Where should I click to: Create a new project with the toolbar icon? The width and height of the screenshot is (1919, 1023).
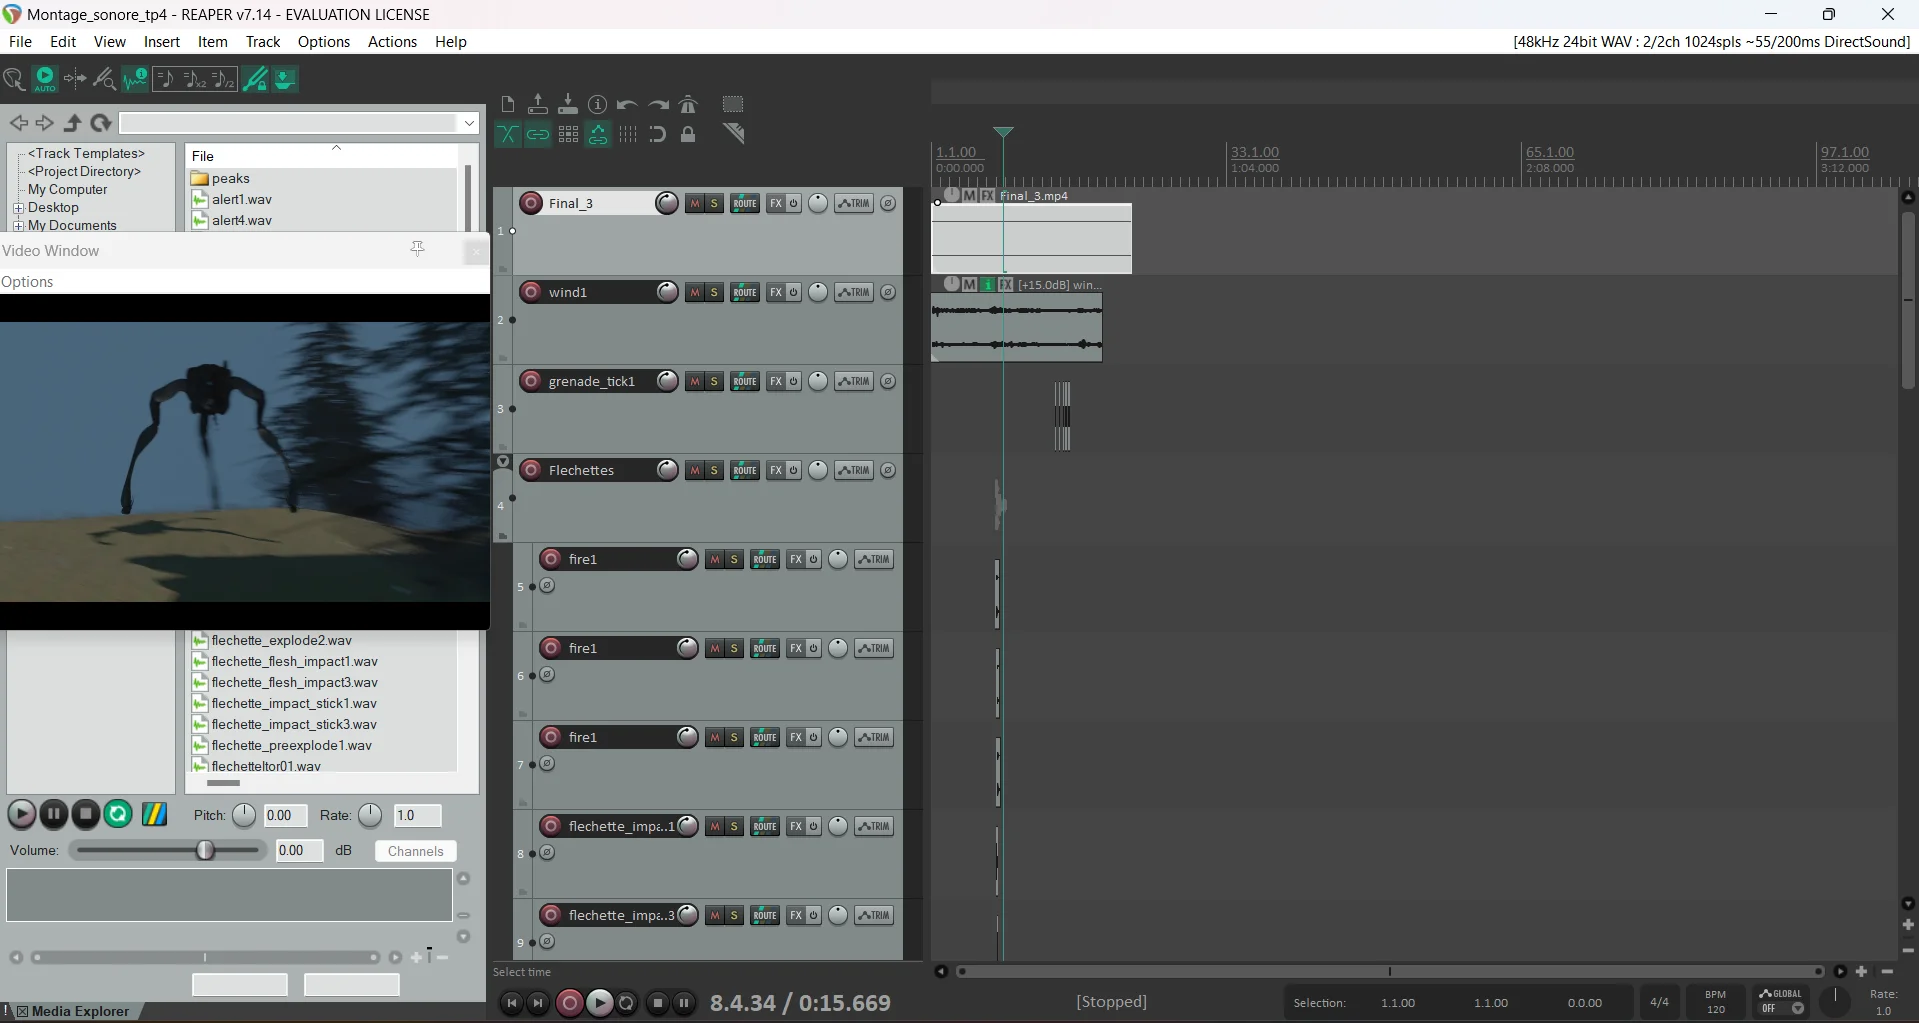508,104
